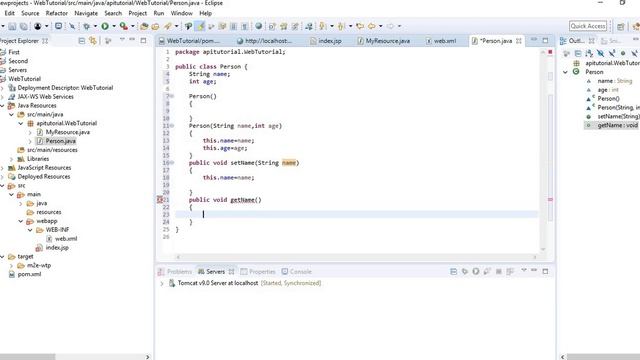Click the Debug bug icon in toolbar

click(87, 27)
